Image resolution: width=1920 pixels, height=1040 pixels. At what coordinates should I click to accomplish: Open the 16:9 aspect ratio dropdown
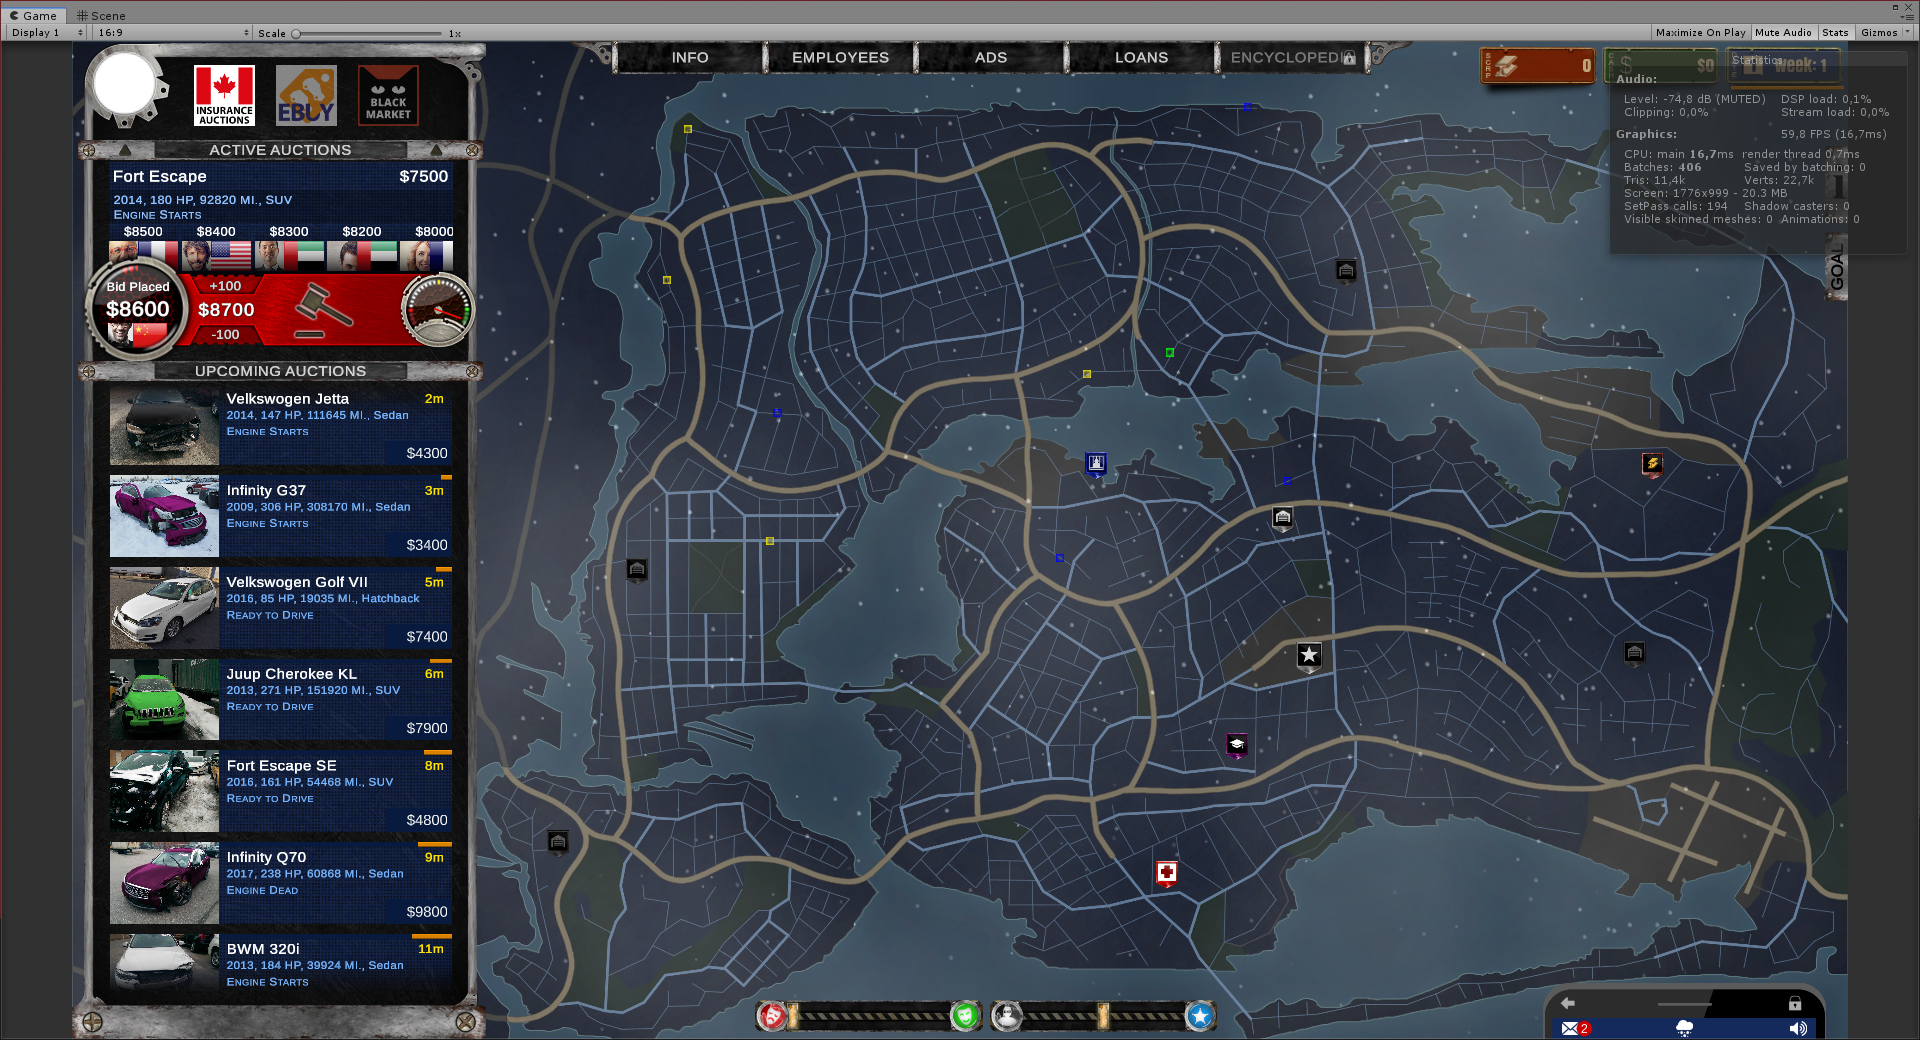pyautogui.click(x=172, y=33)
